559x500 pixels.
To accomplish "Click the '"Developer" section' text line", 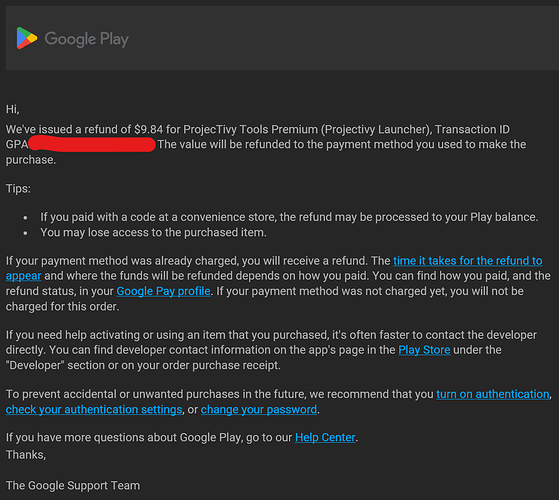I will click(x=143, y=365).
